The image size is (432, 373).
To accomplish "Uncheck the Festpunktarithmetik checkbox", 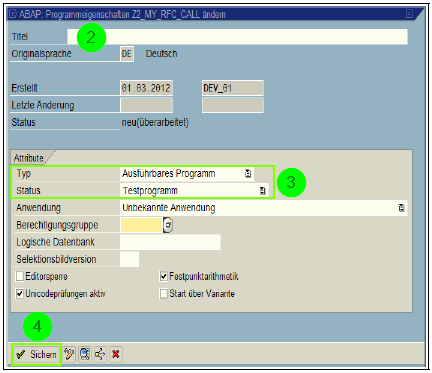I will tap(164, 276).
